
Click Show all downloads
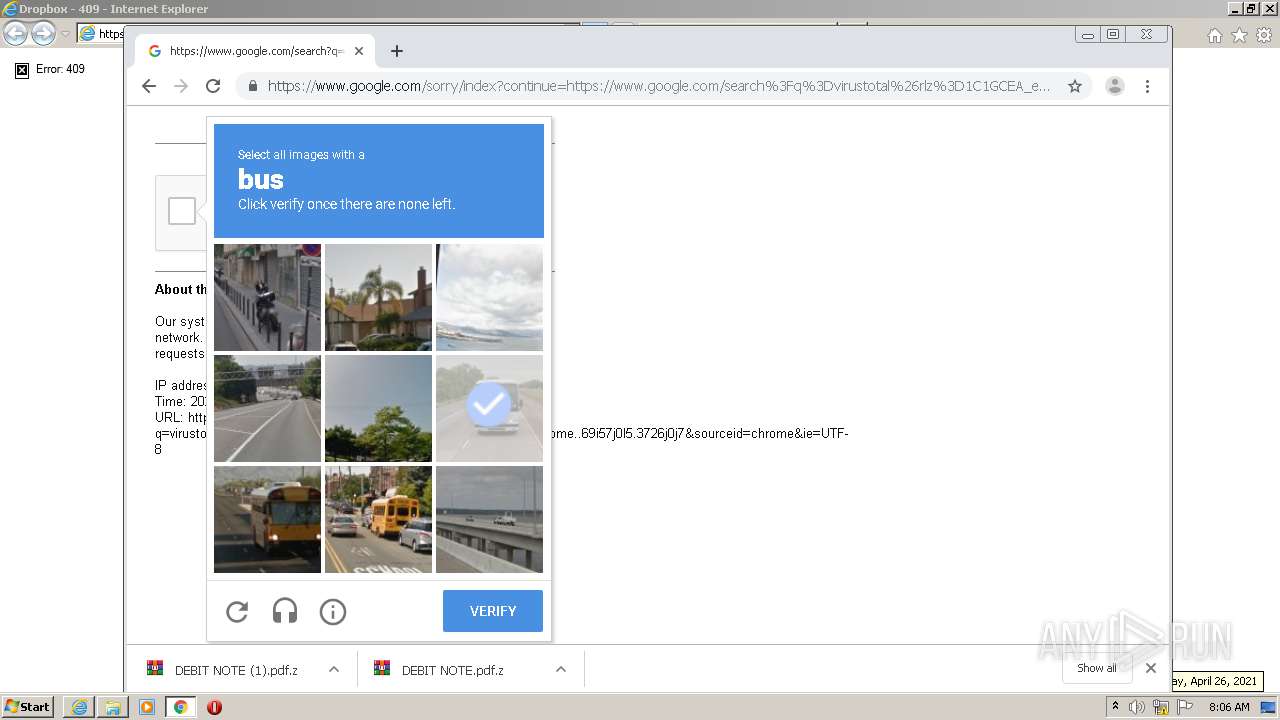pyautogui.click(x=1097, y=668)
